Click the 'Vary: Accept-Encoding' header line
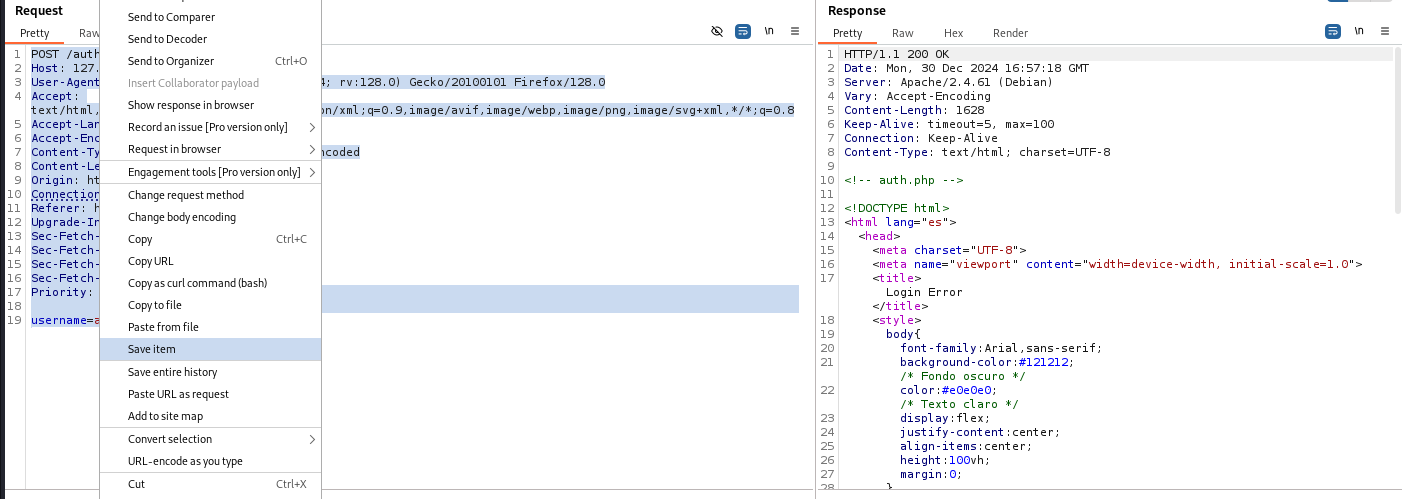1402x499 pixels. [917, 96]
